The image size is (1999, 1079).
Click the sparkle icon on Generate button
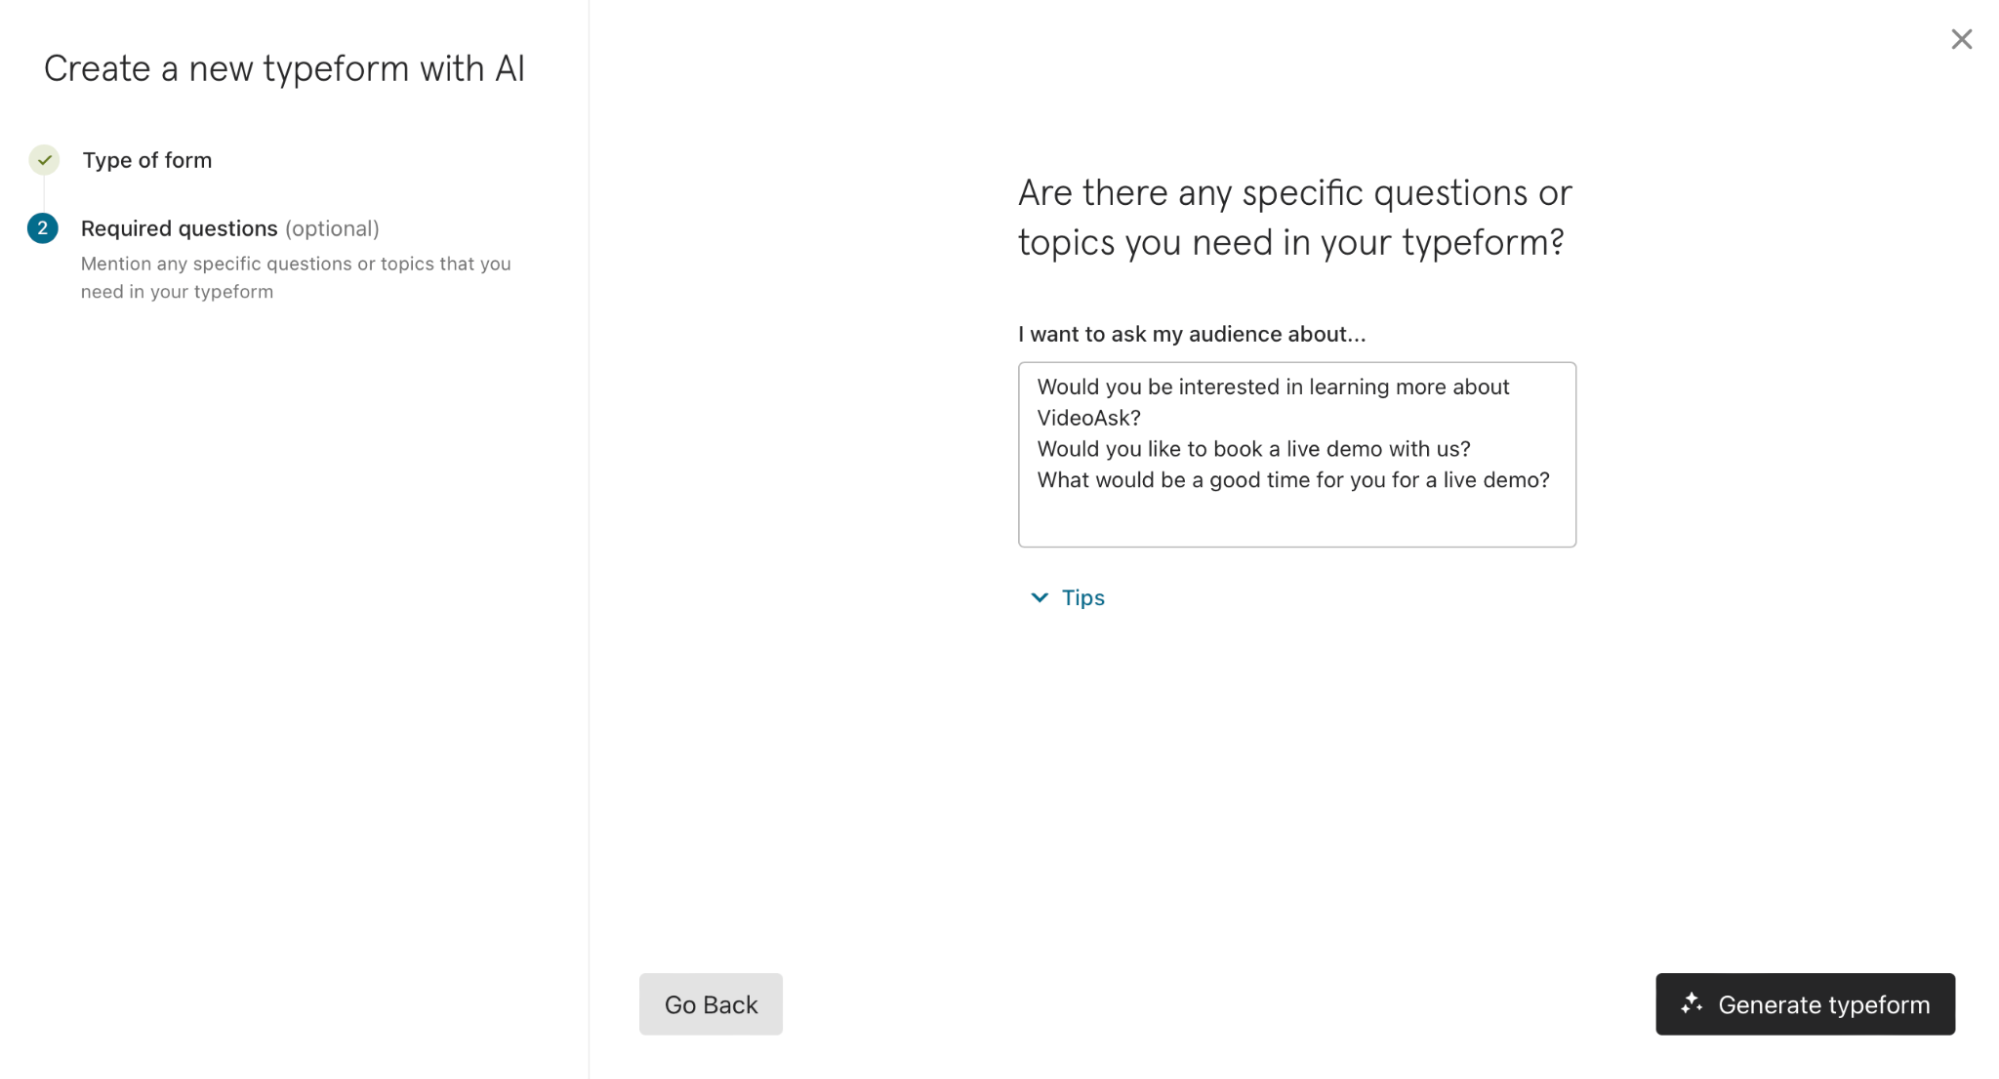(1691, 1003)
